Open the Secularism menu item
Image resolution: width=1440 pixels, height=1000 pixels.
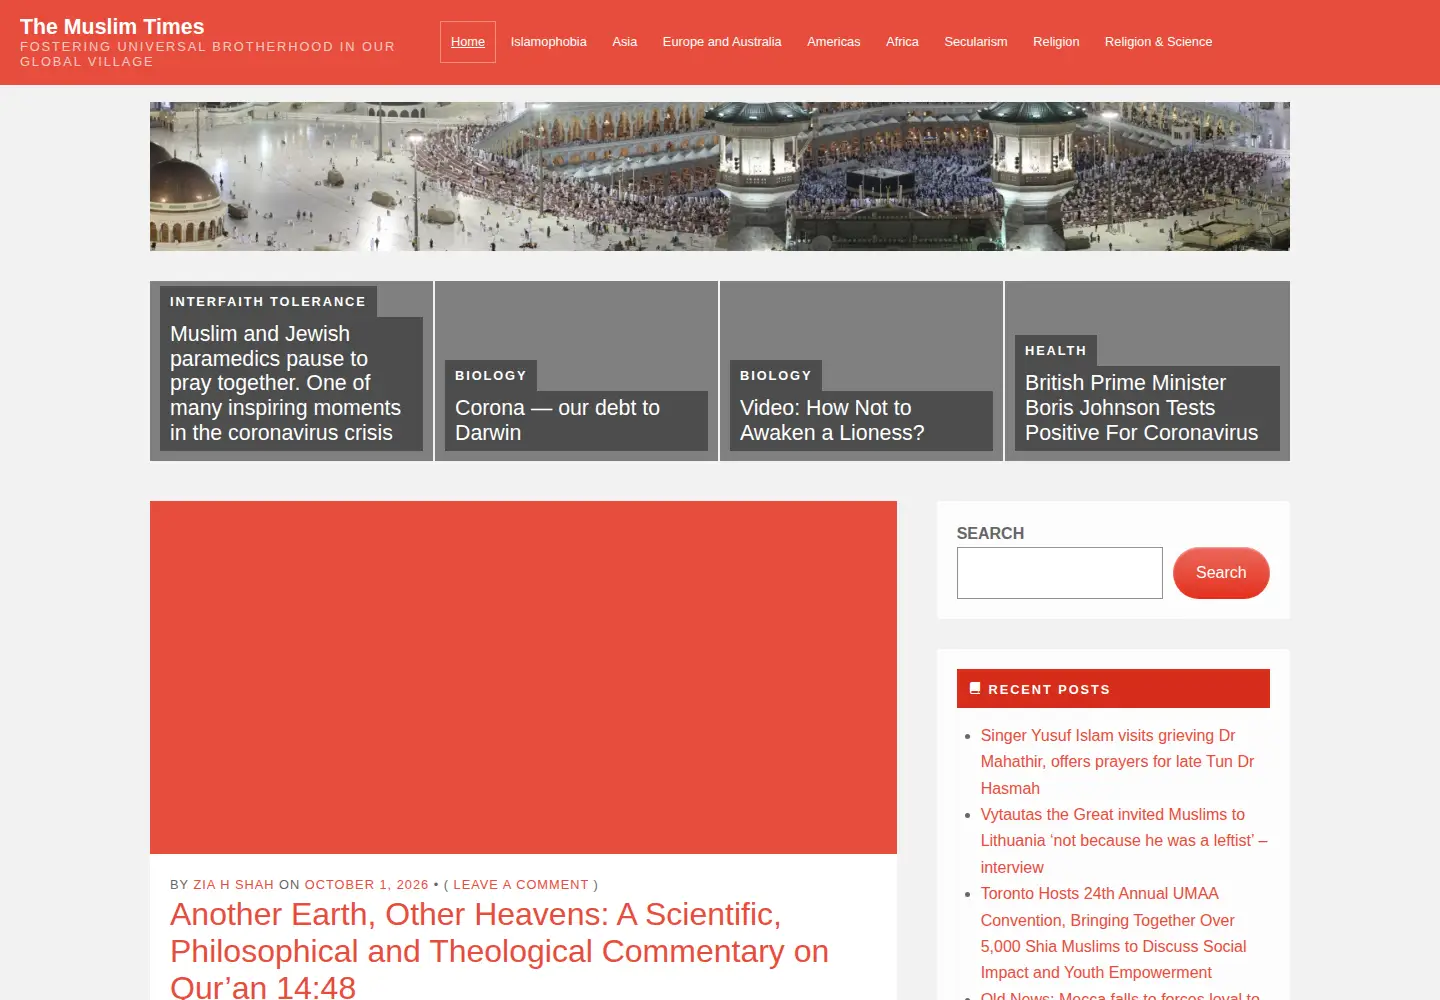coord(976,42)
